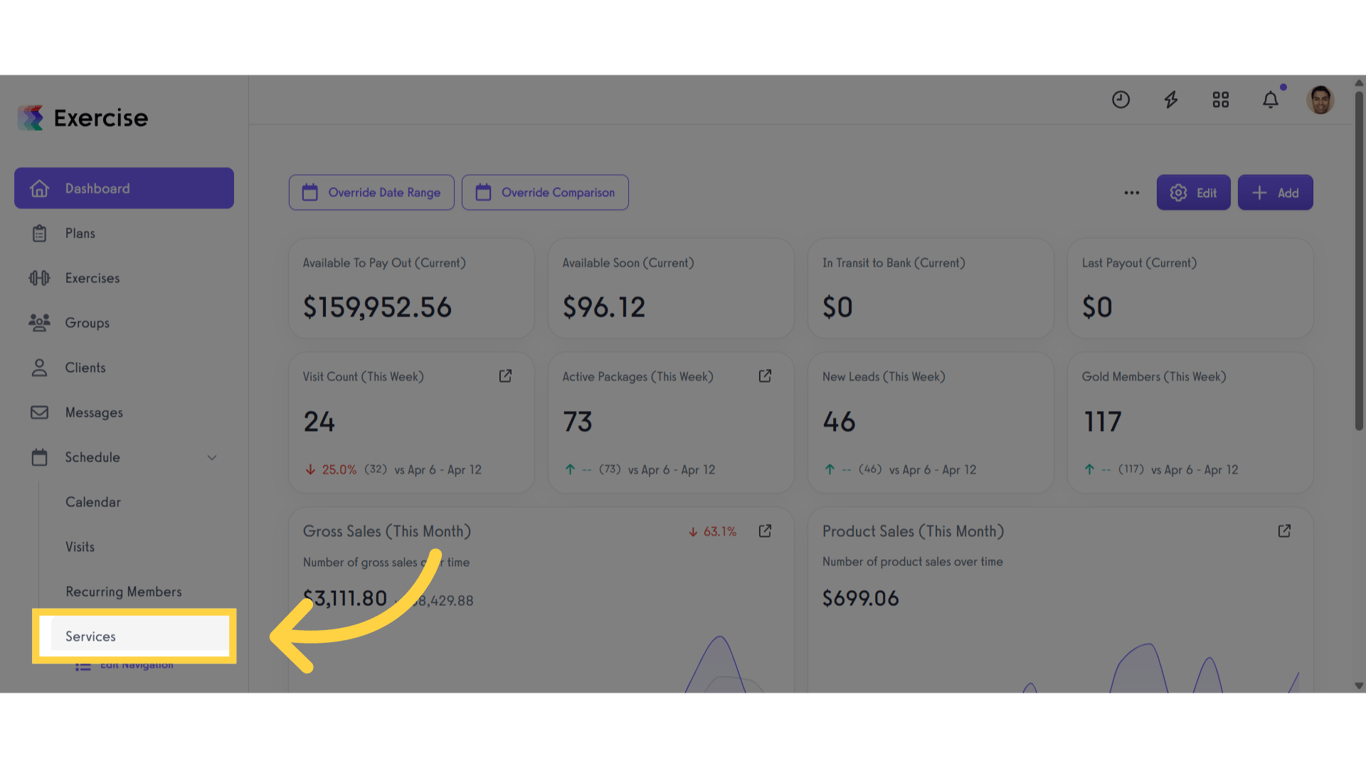Click the Edit dashboard button
This screenshot has height=768, width=1366.
click(x=1193, y=193)
